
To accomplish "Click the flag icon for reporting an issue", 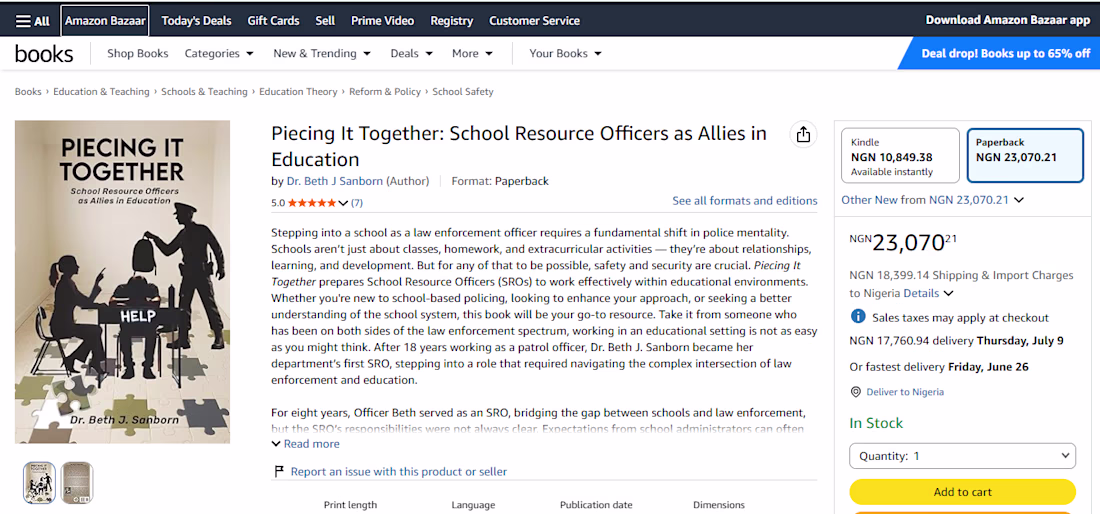I will (x=279, y=471).
